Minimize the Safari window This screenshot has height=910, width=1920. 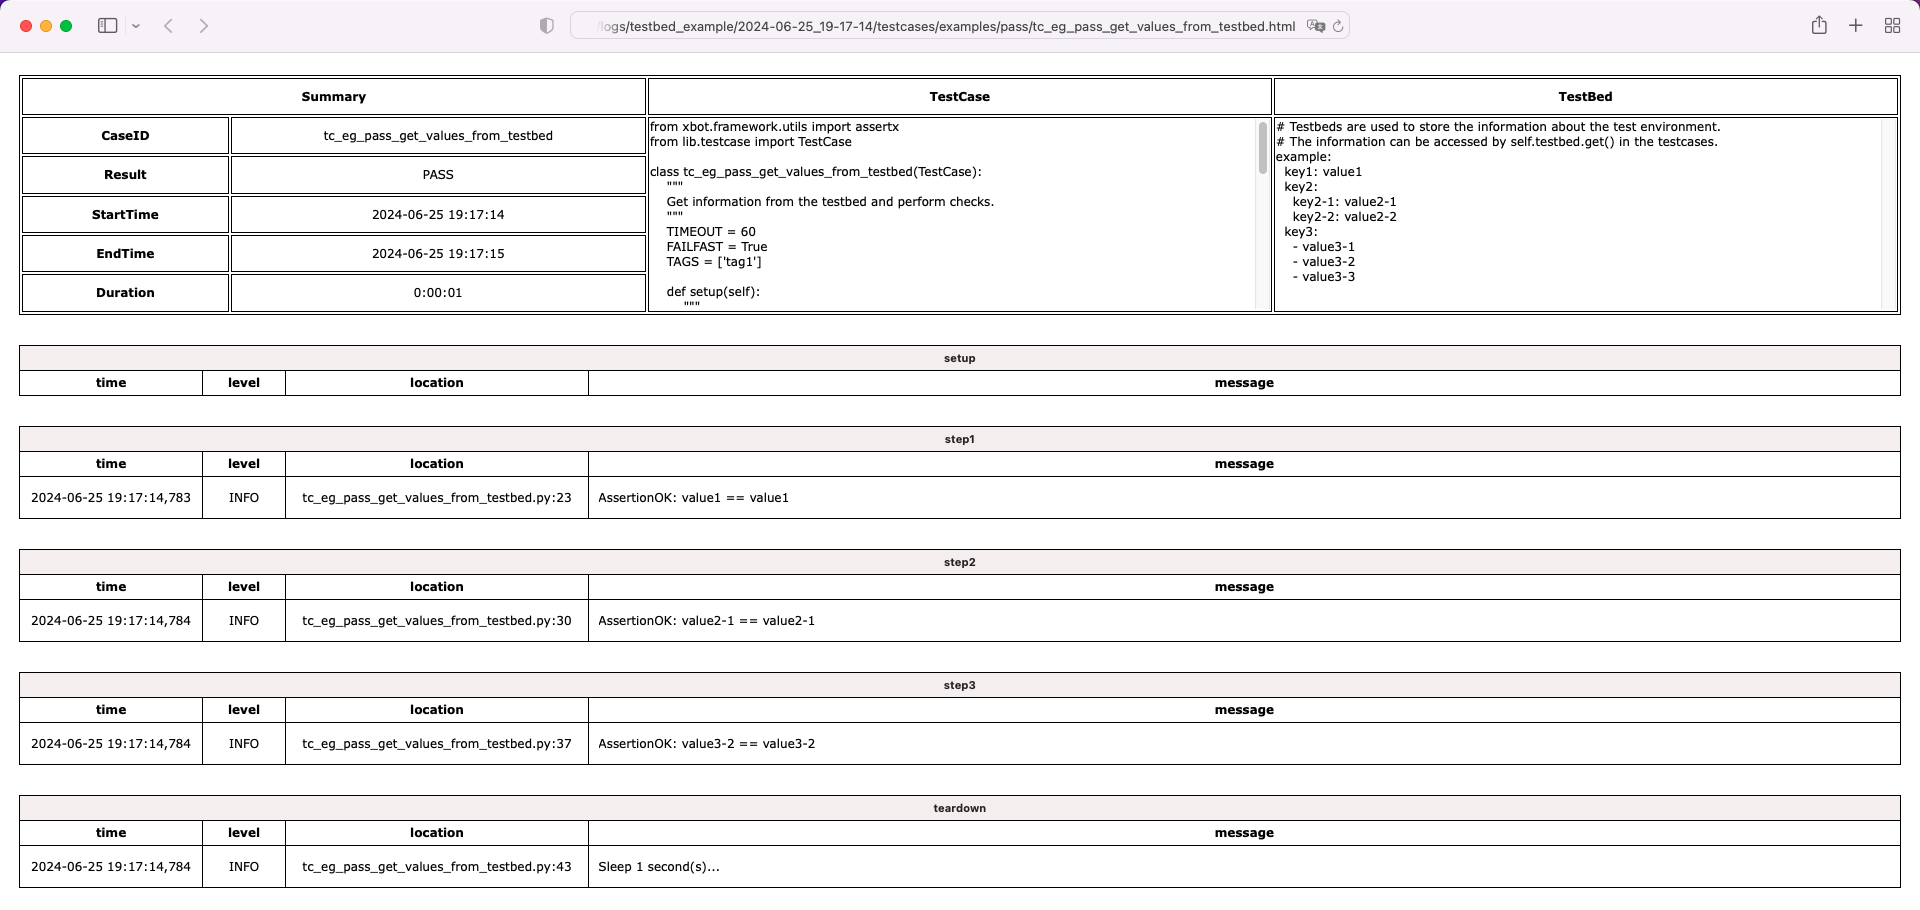45,25
